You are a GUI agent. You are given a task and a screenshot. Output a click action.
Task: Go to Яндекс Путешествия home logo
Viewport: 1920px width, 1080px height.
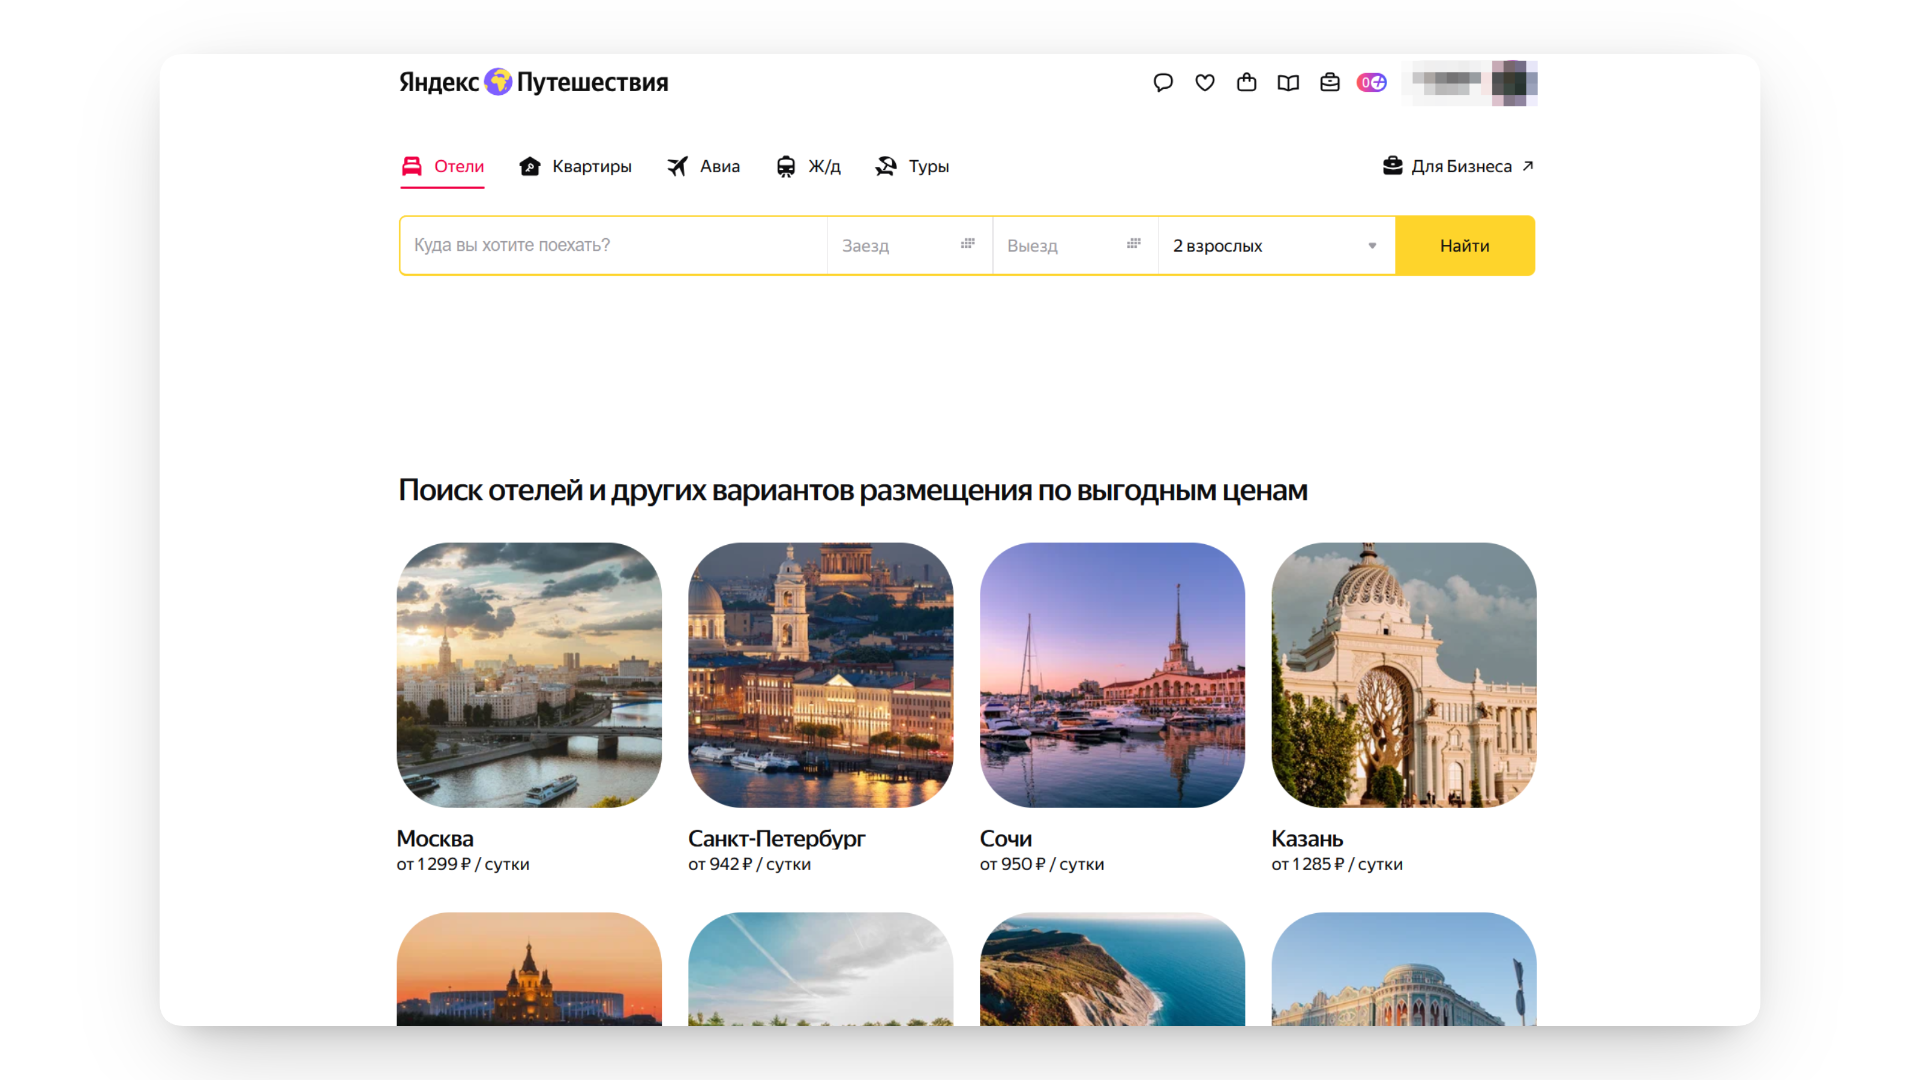pyautogui.click(x=534, y=82)
